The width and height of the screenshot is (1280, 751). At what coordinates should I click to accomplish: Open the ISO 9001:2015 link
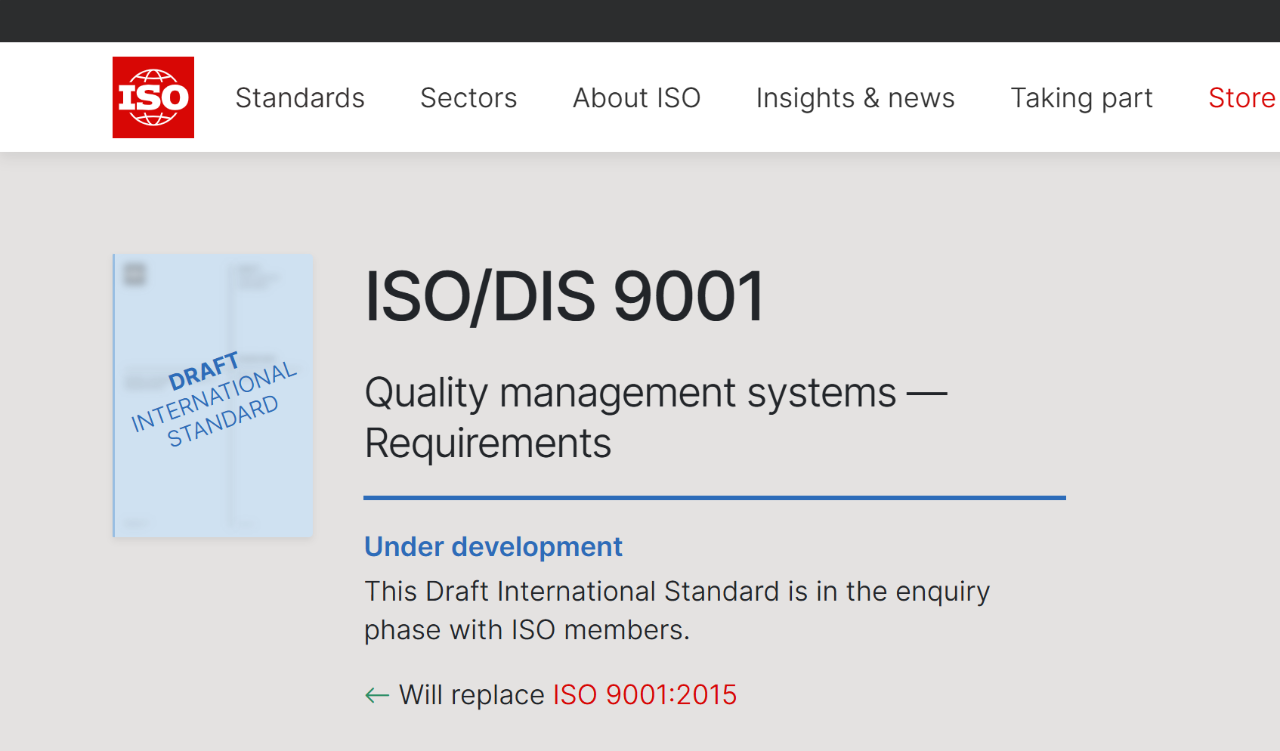tap(645, 695)
